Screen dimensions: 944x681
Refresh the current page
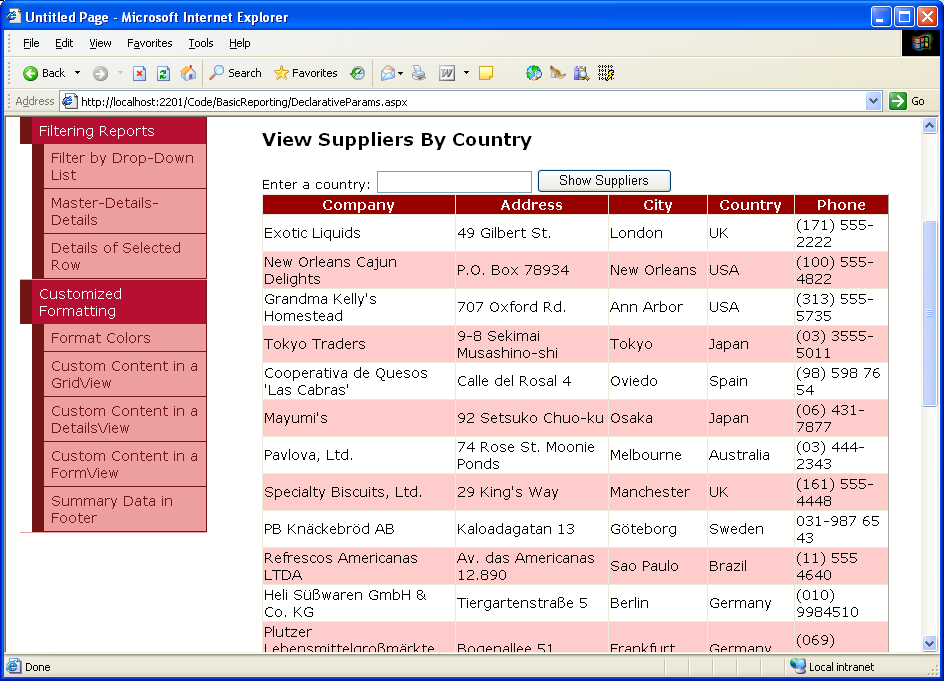(163, 73)
